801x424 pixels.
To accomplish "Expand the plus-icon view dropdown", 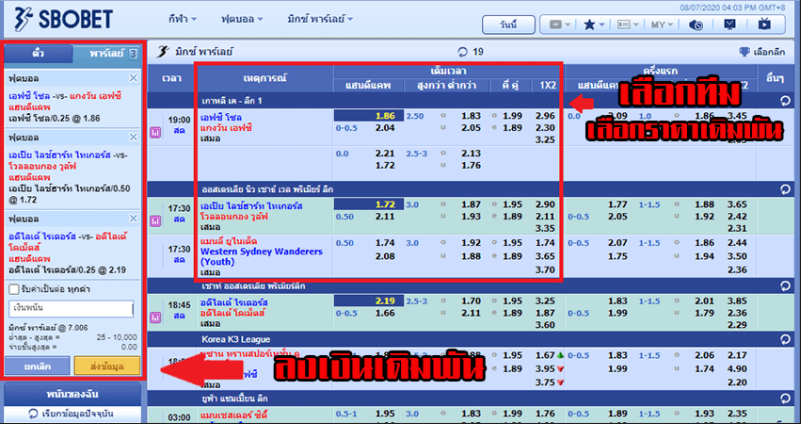I will point(560,25).
